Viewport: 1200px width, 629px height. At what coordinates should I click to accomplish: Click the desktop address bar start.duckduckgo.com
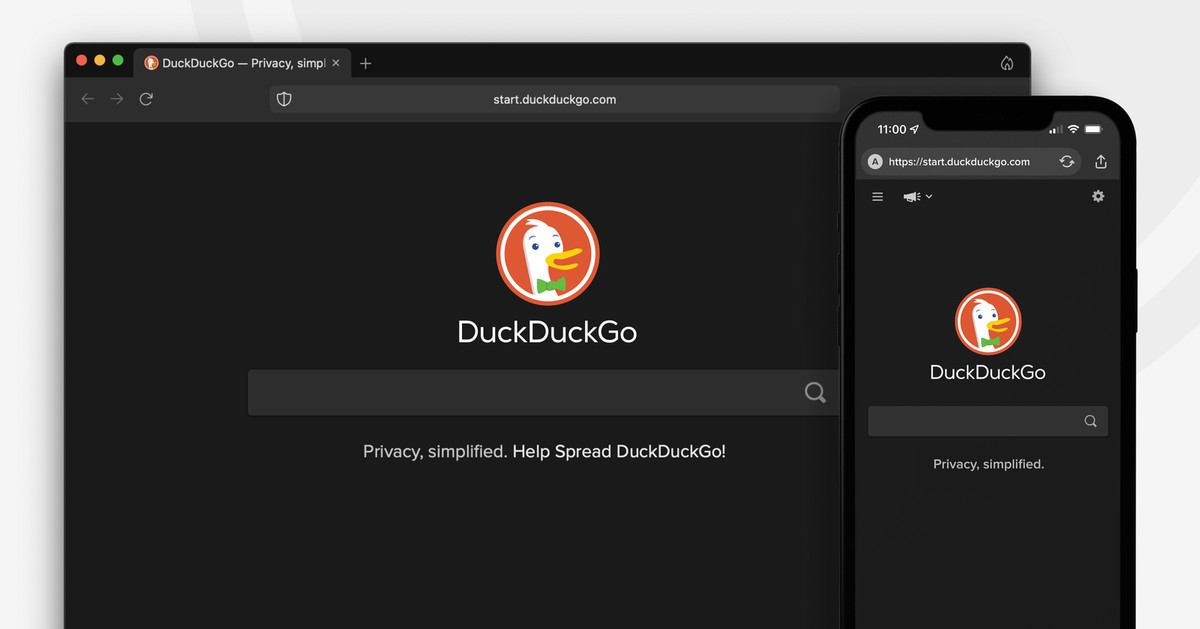point(554,99)
